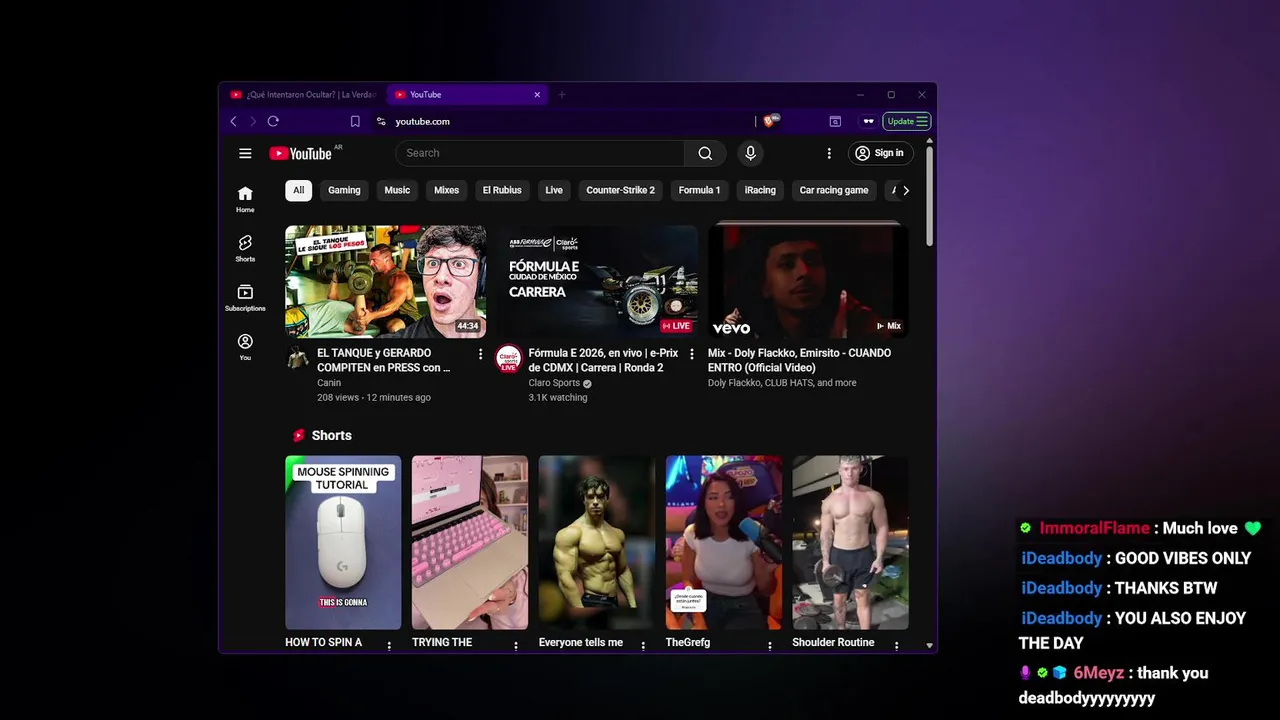The width and height of the screenshot is (1280, 720).
Task: Open the You section in the sidebar
Action: 245,347
